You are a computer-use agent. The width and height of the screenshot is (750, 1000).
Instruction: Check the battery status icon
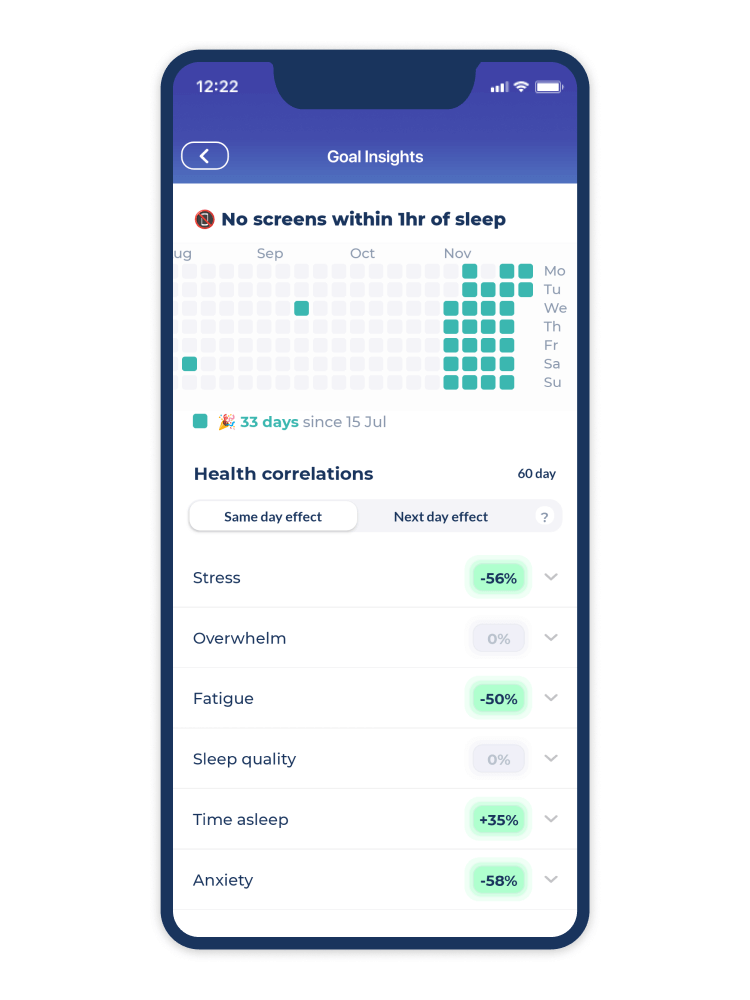click(548, 87)
